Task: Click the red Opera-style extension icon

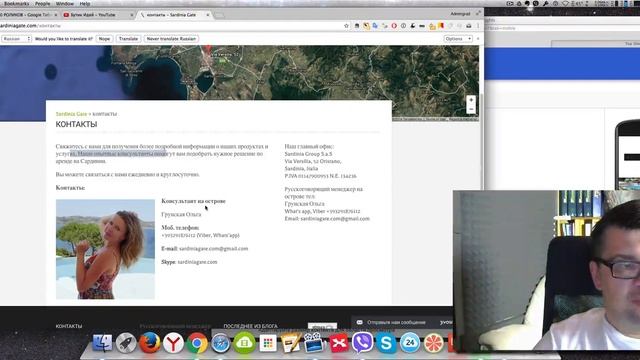Action: (394, 26)
